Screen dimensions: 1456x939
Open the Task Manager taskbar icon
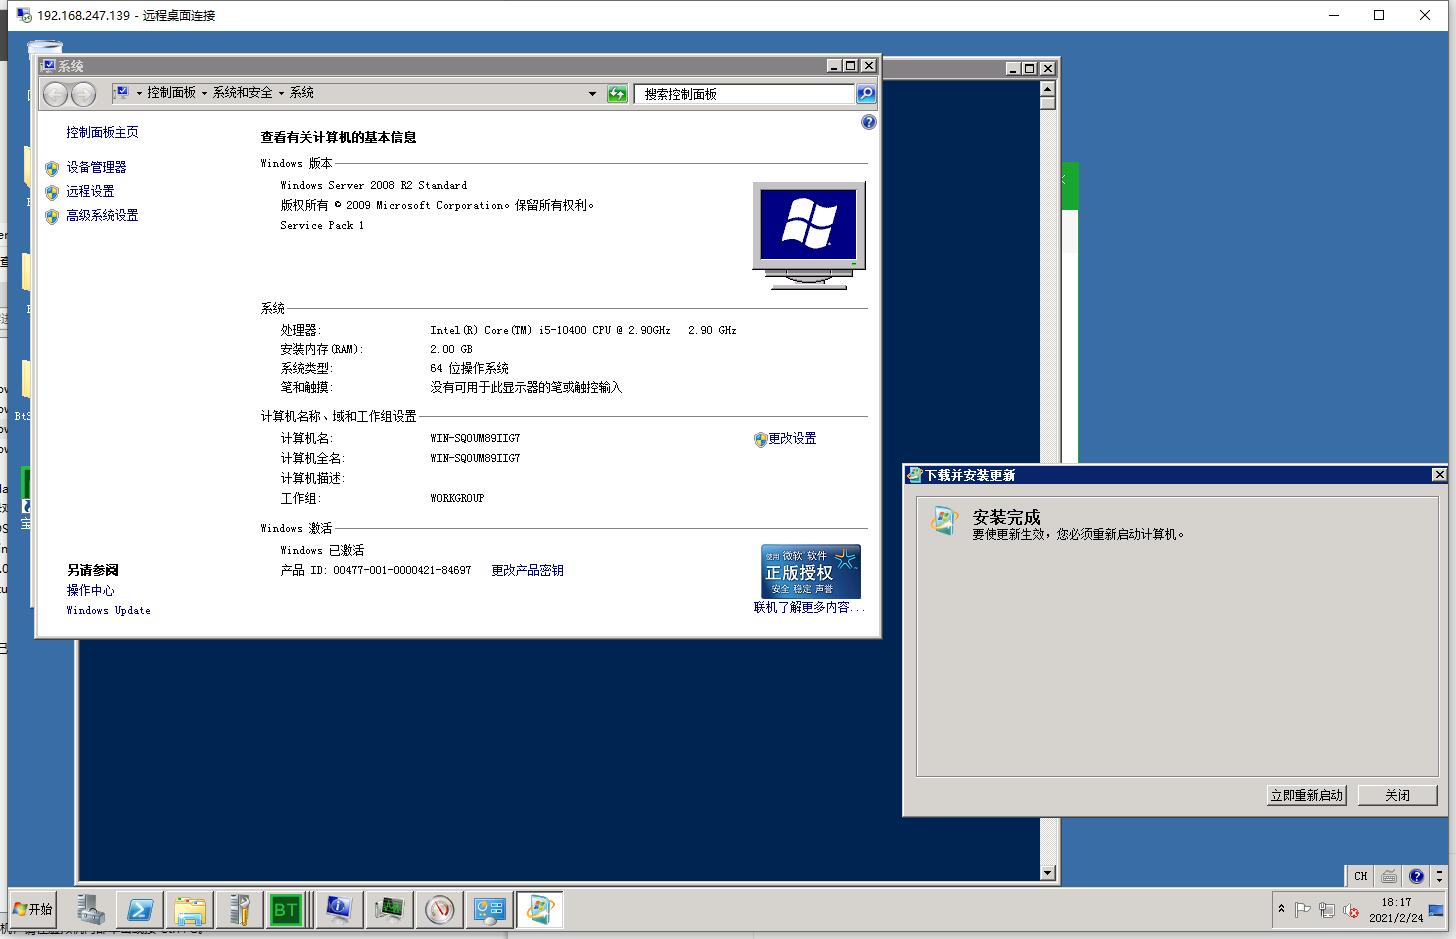click(388, 909)
